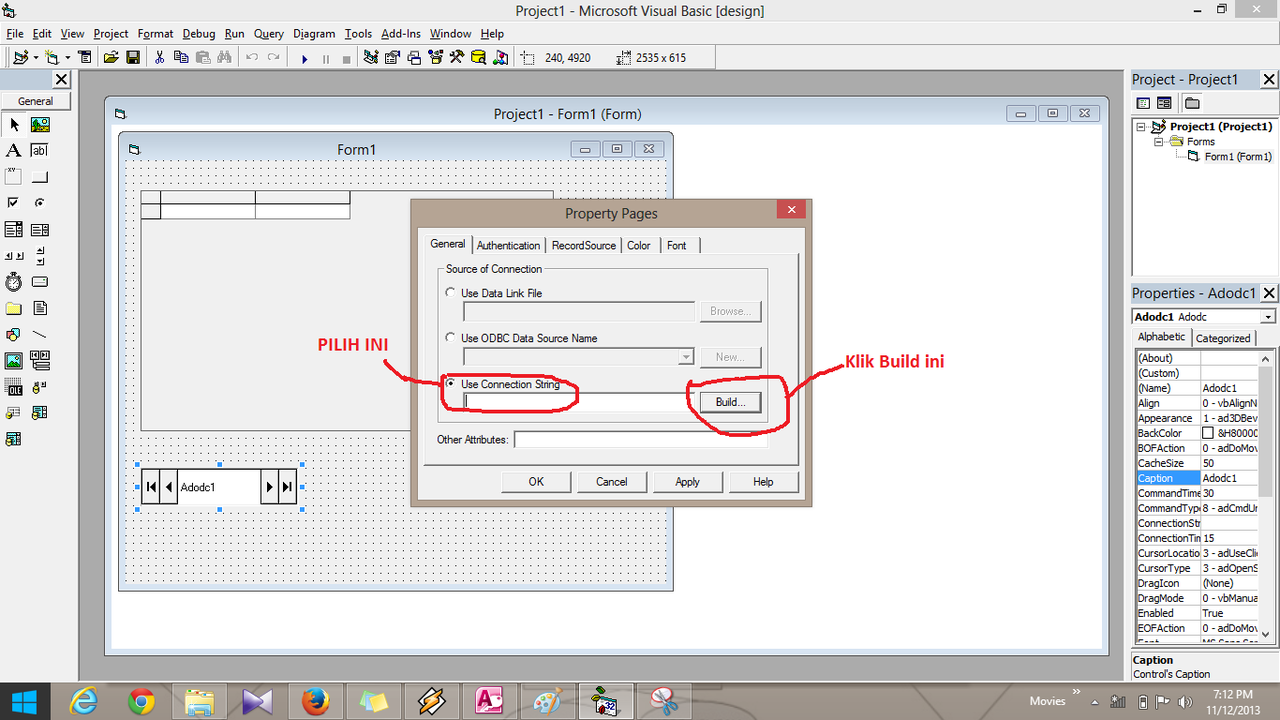Move to next record on Adodc1 control
The width and height of the screenshot is (1280, 720).
point(269,487)
